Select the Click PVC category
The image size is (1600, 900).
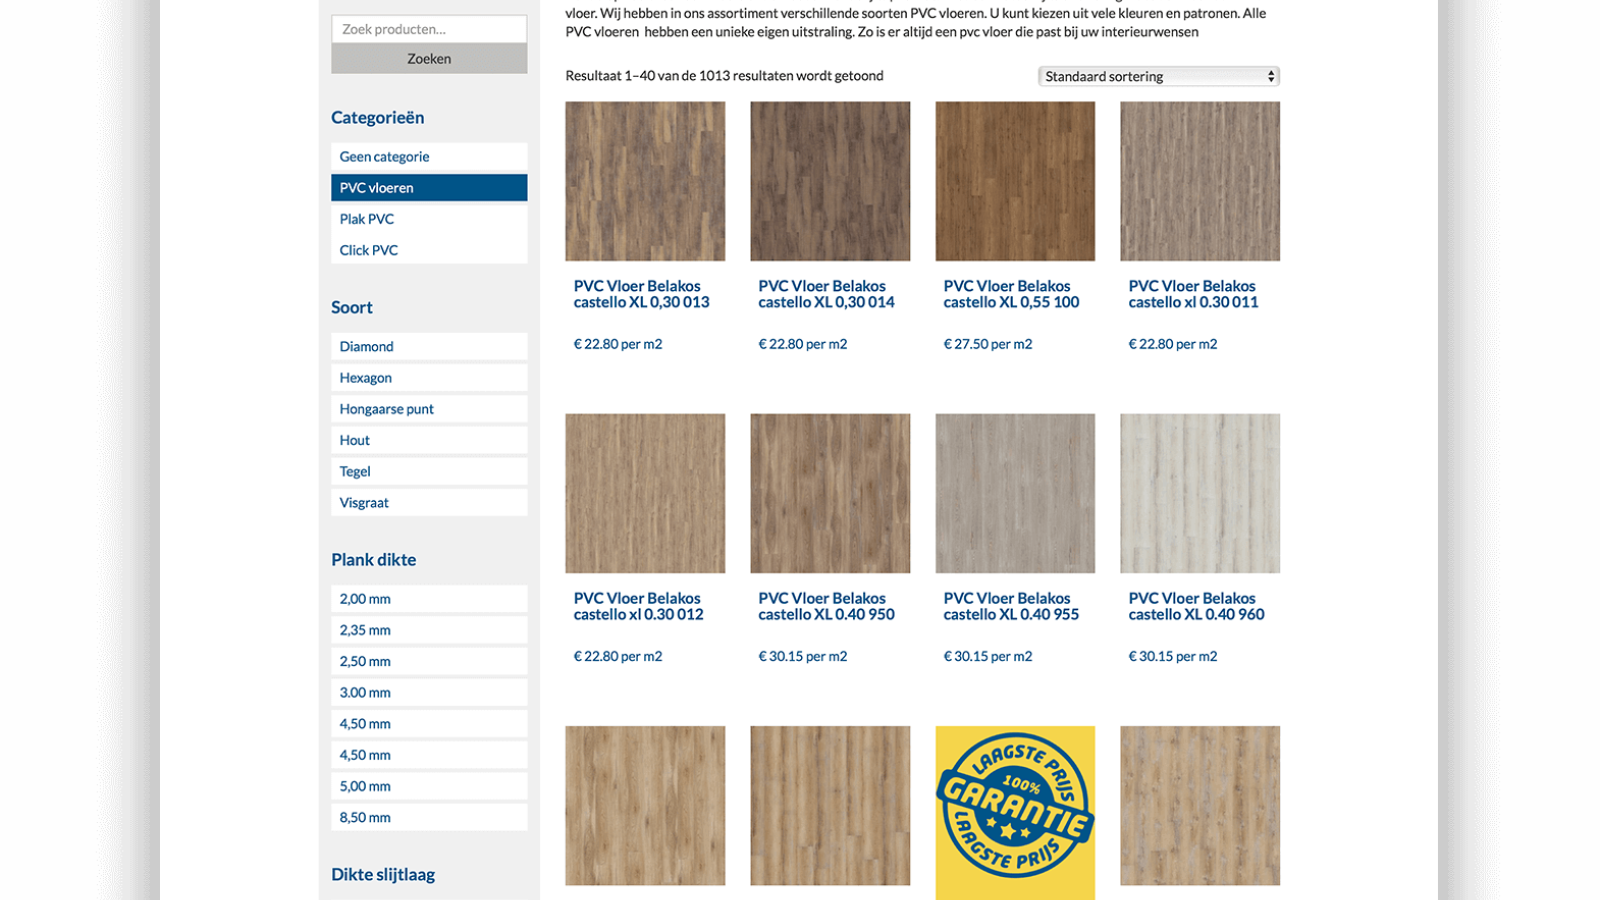click(429, 250)
